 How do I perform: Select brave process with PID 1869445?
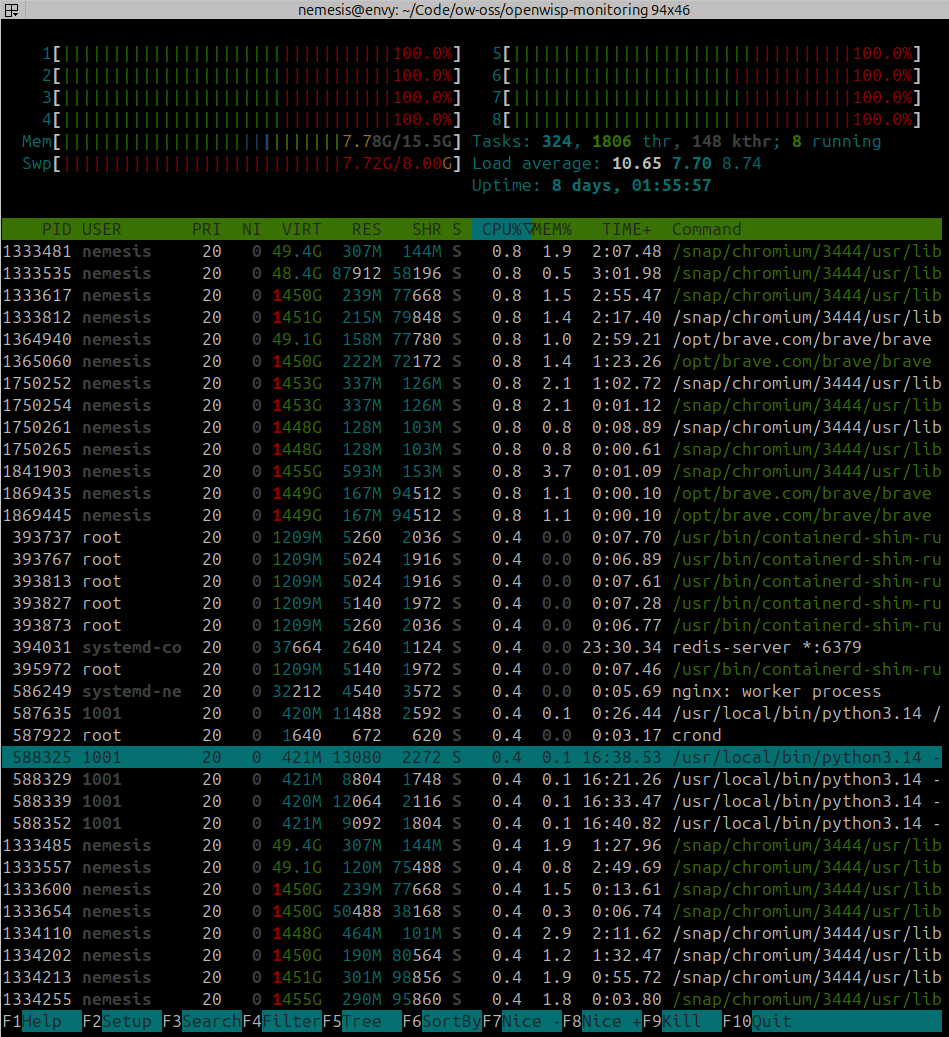(x=472, y=515)
